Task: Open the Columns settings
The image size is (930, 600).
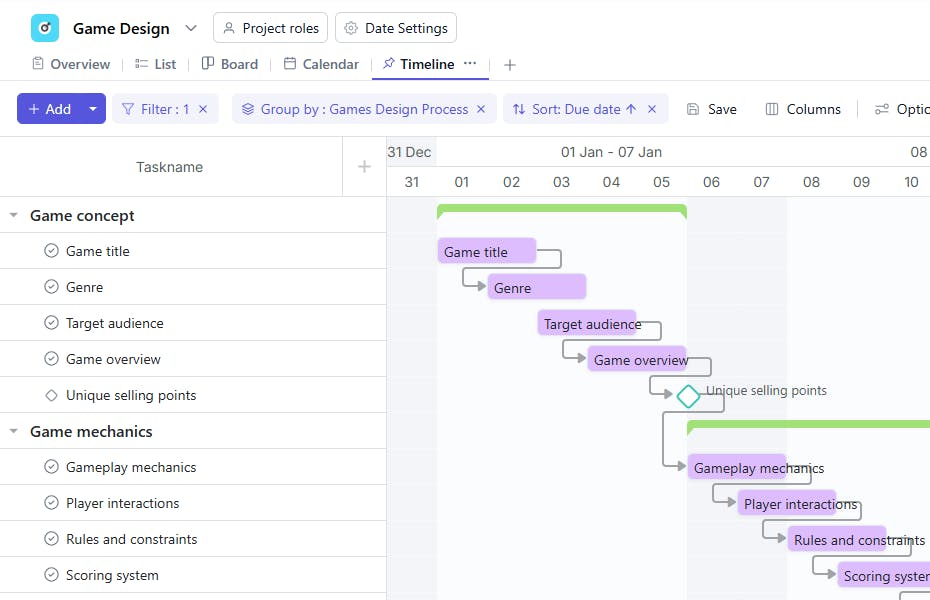Action: click(x=803, y=109)
